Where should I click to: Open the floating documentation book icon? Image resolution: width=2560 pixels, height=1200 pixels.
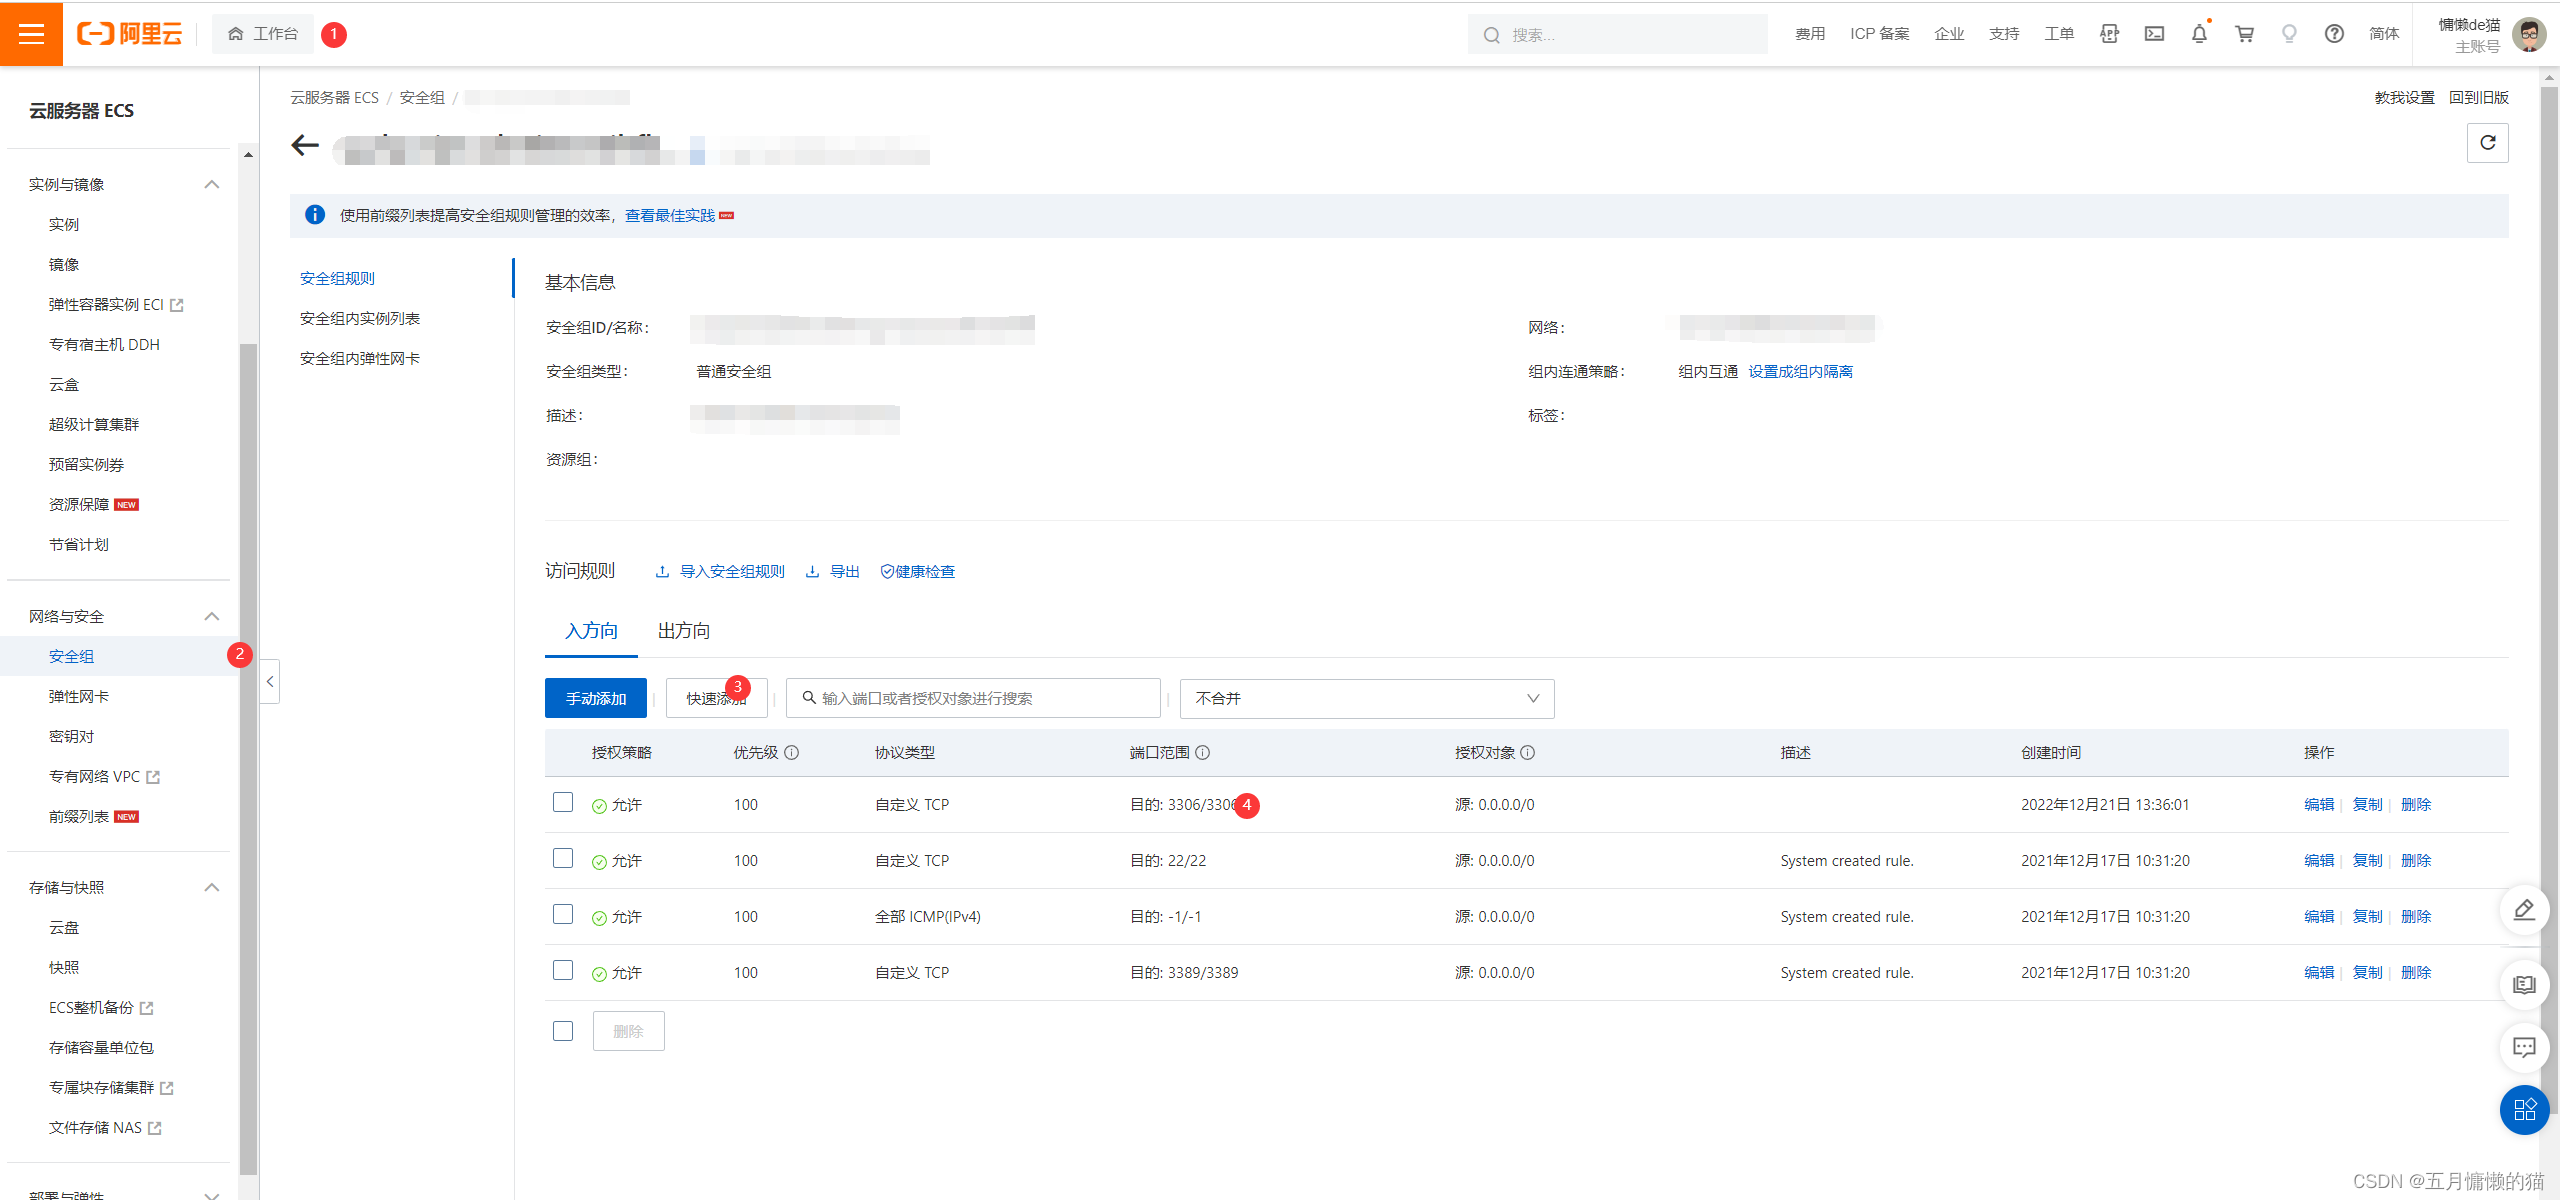coord(2524,985)
